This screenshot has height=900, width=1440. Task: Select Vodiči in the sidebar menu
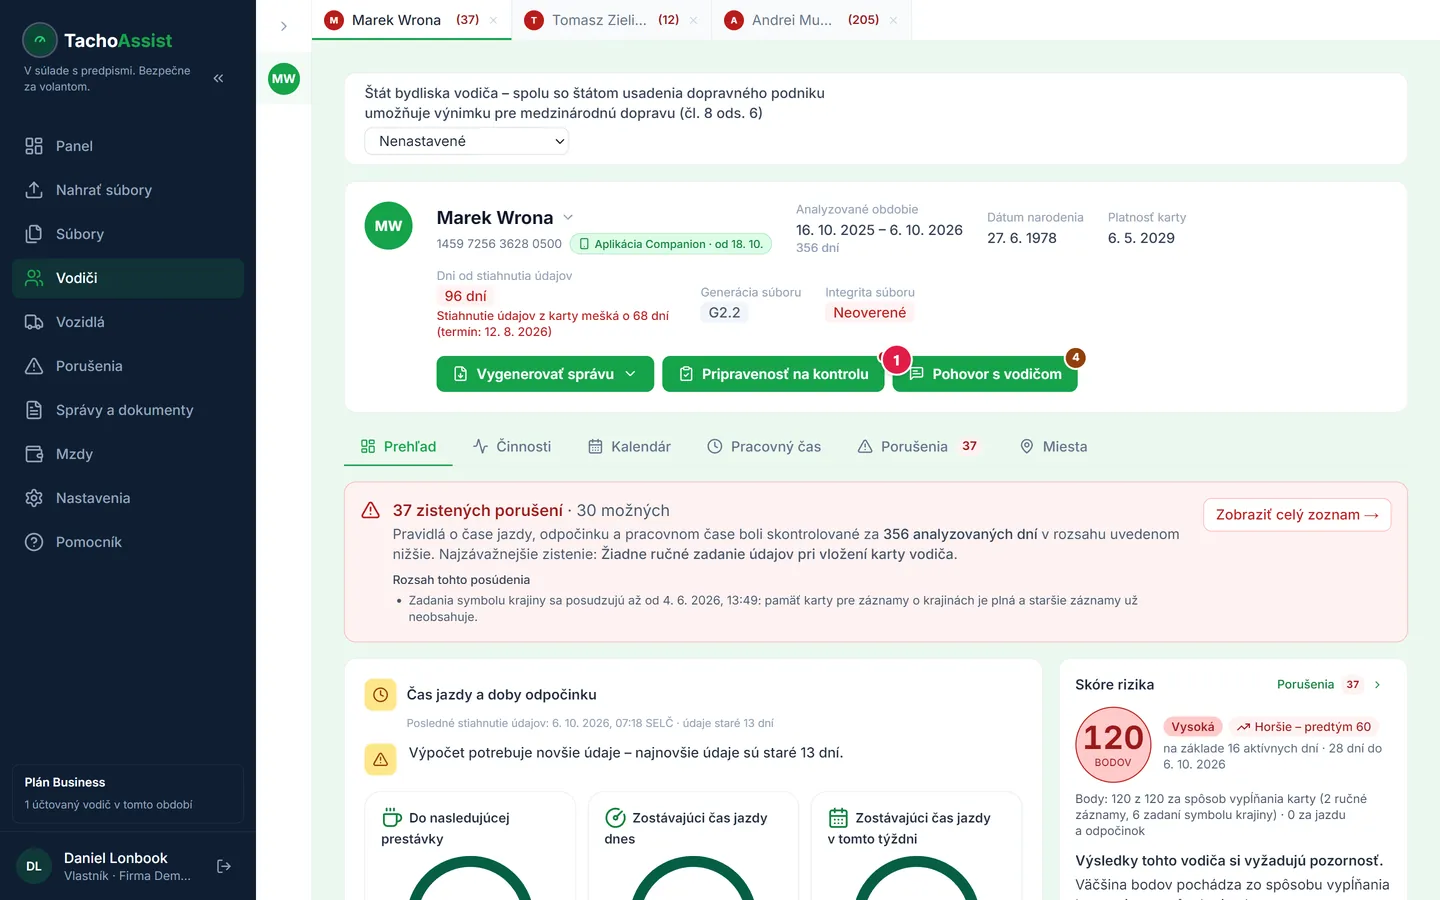pyautogui.click(x=128, y=278)
